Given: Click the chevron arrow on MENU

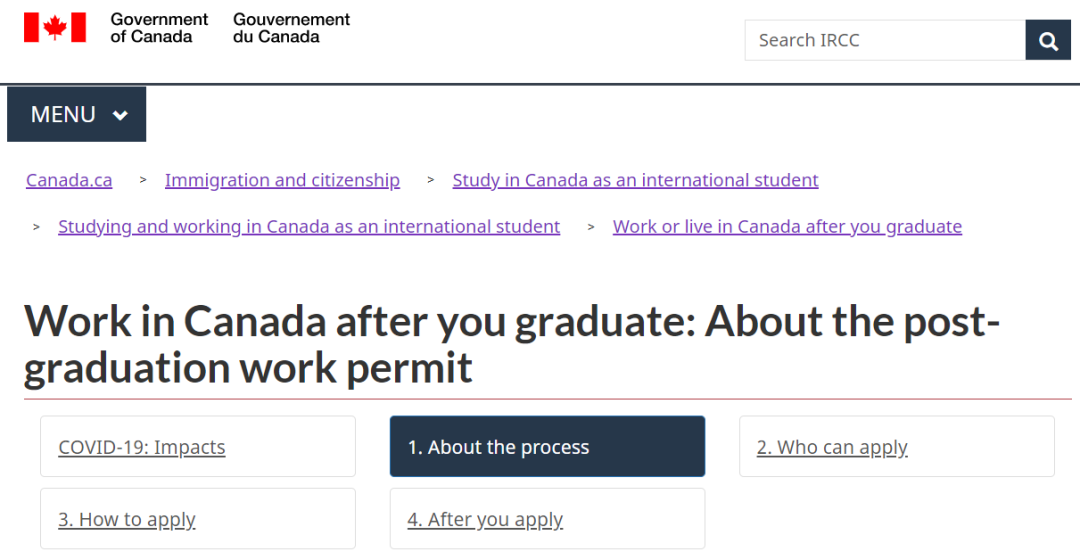Looking at the screenshot, I should (x=121, y=115).
